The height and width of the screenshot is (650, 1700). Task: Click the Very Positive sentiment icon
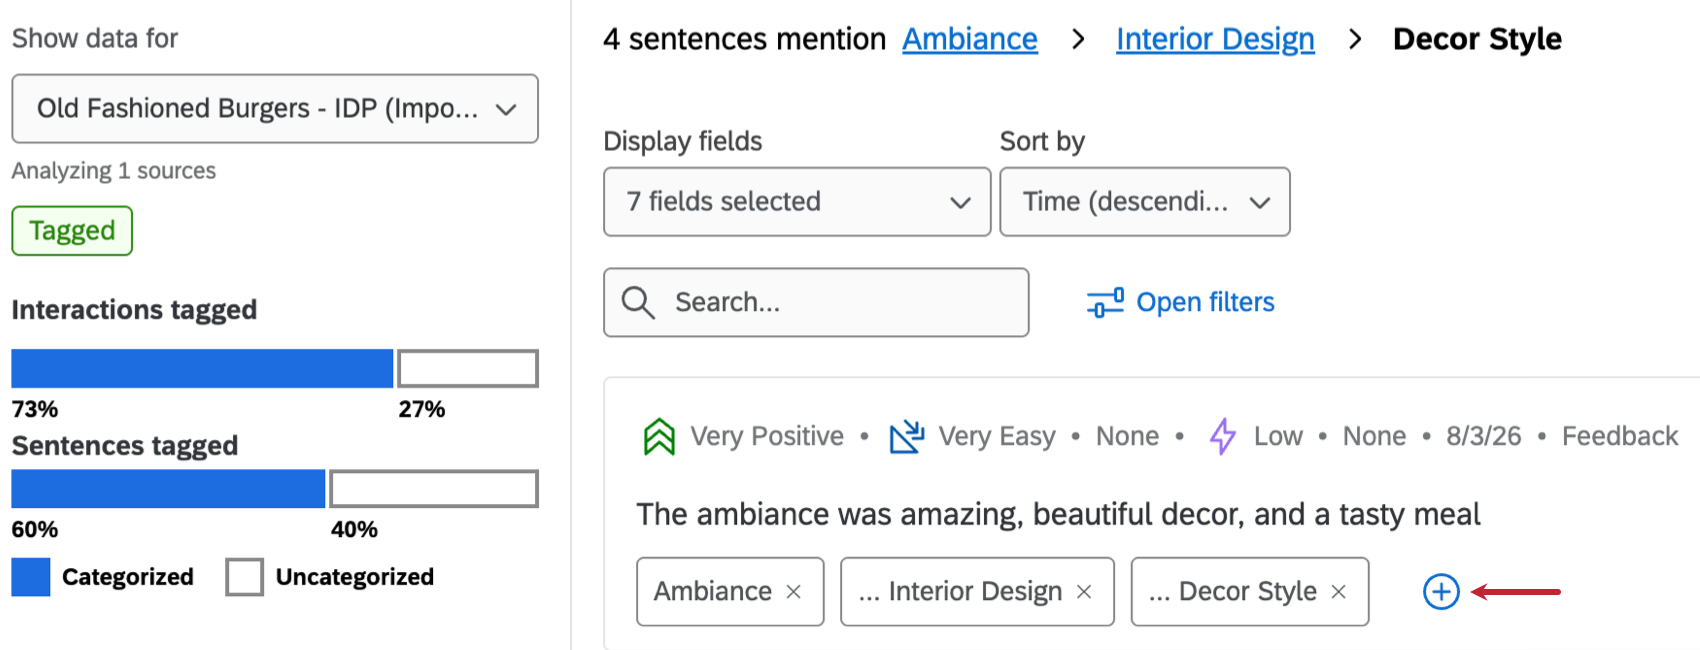tap(659, 436)
